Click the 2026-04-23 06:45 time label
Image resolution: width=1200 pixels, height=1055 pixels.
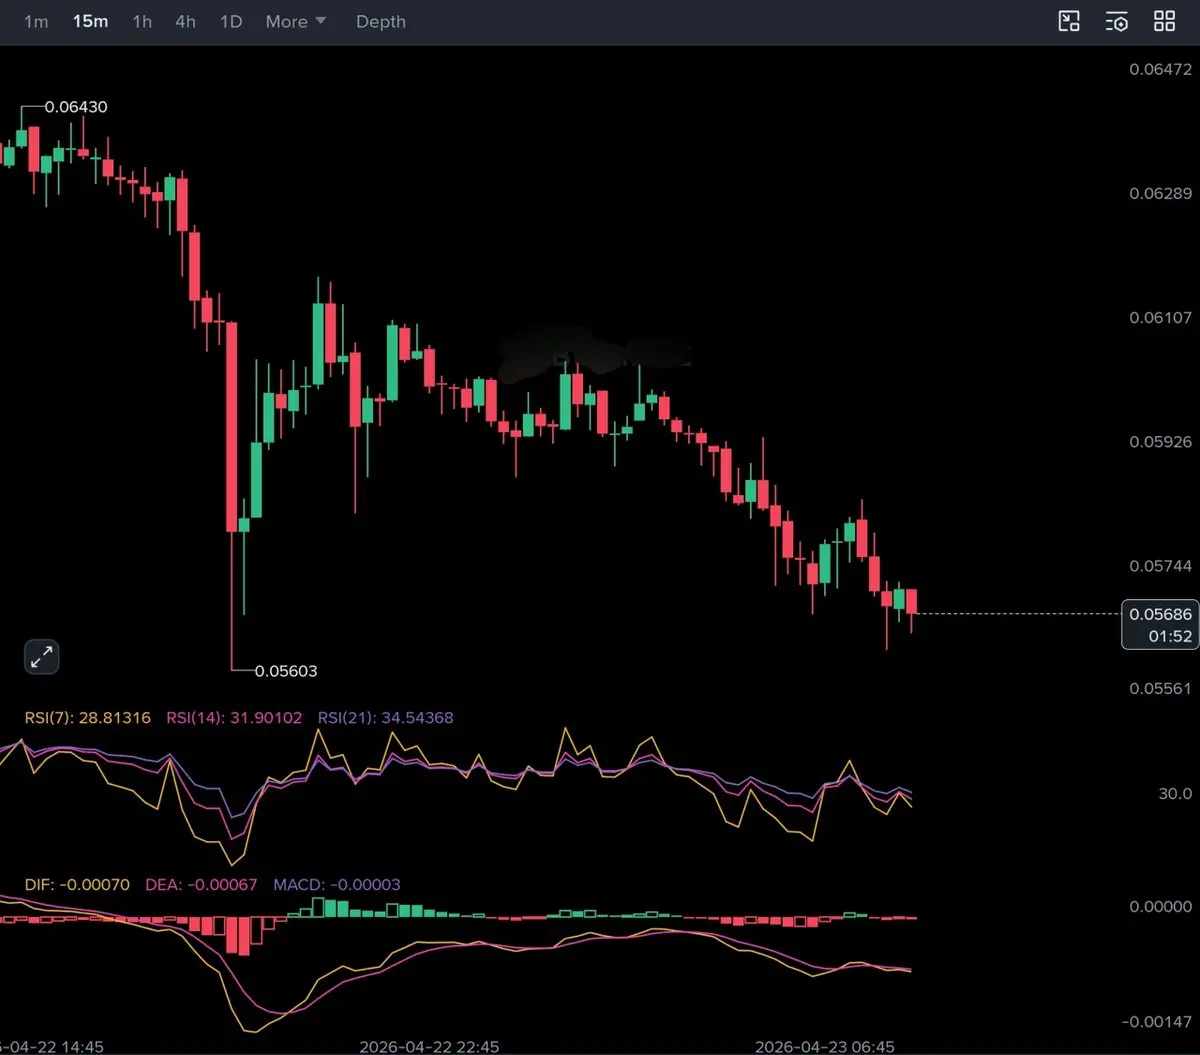coord(825,1046)
